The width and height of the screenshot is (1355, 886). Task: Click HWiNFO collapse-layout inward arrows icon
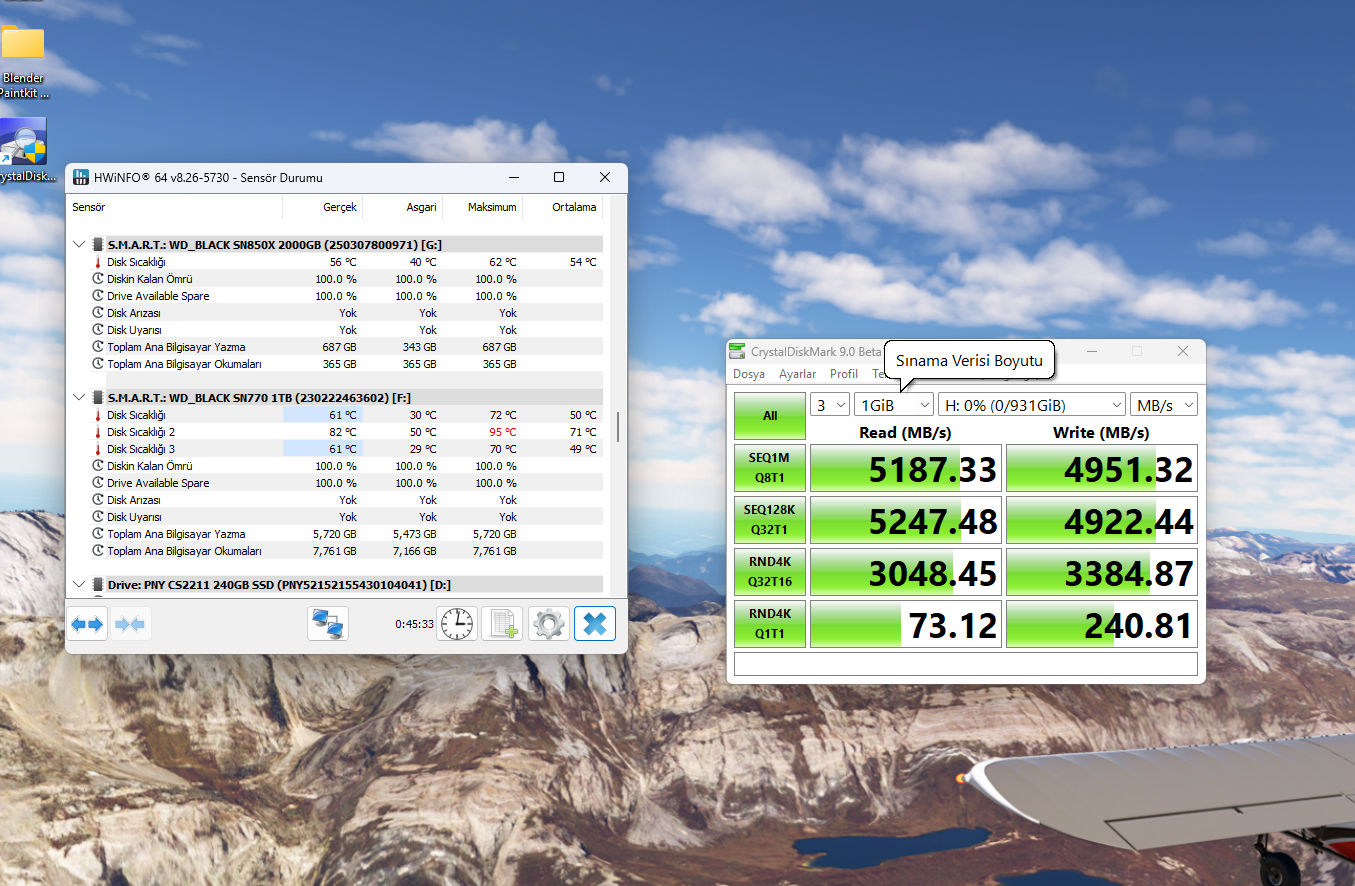(x=130, y=624)
